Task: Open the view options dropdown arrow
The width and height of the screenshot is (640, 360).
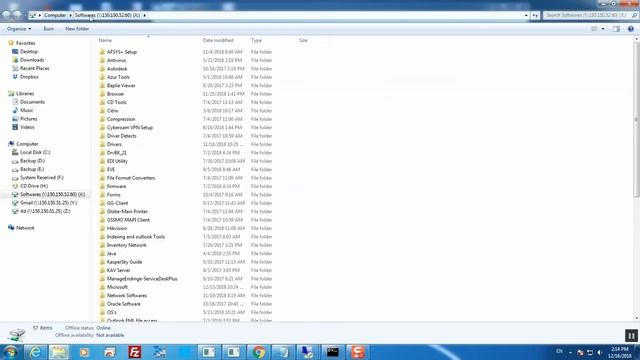Action: point(603,29)
